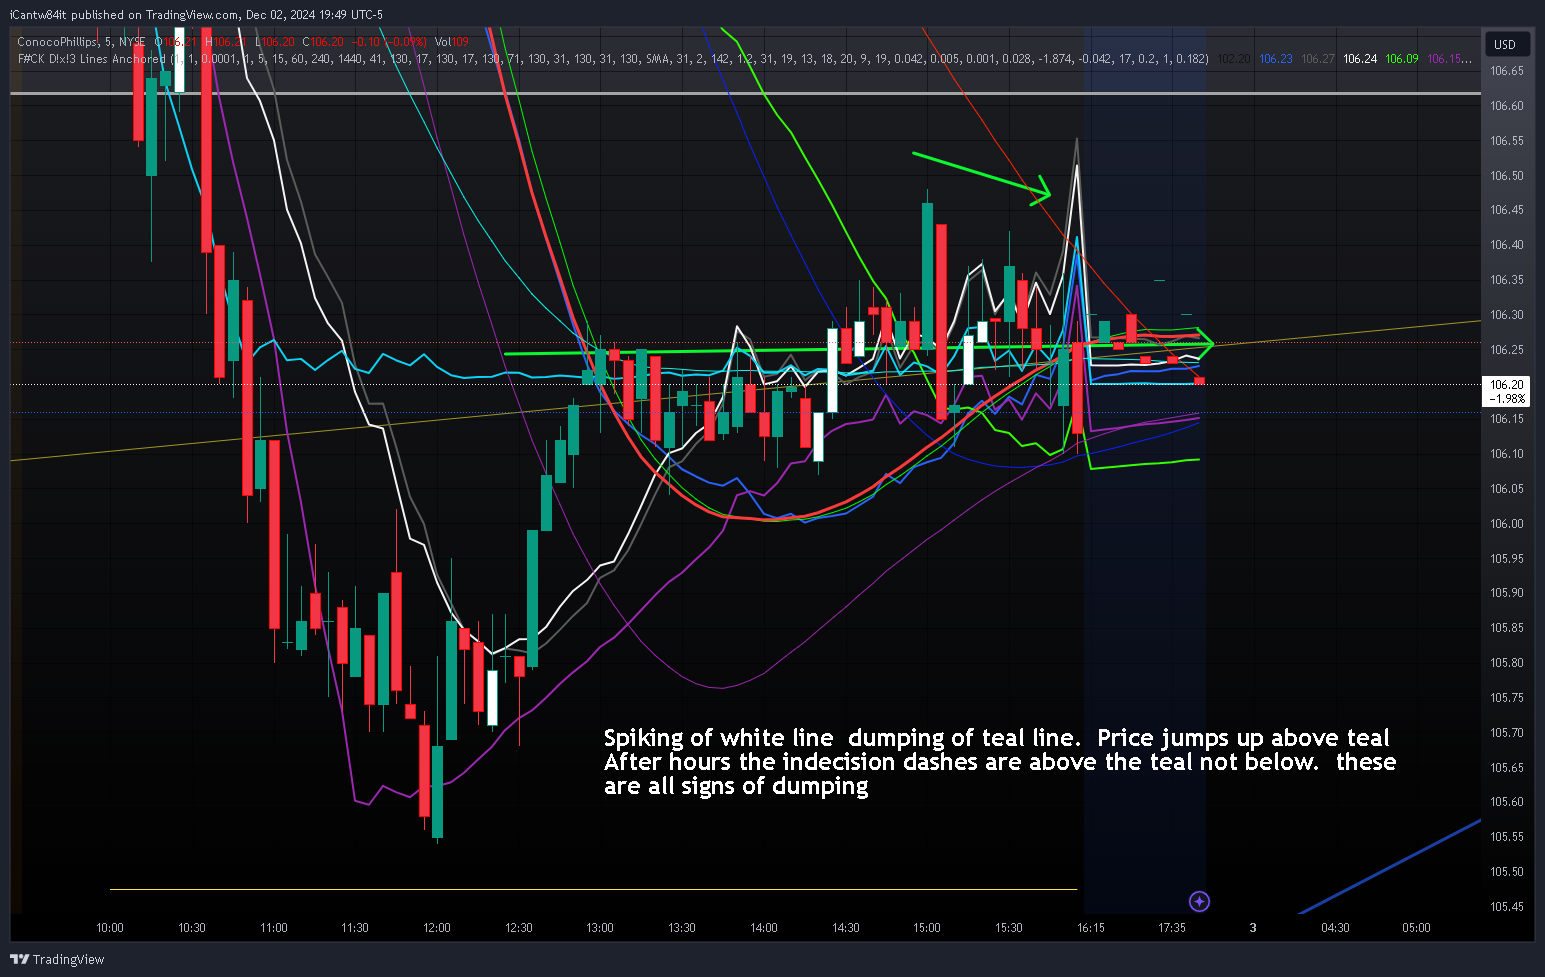Viewport: 1545px width, 977px height.
Task: Click the 17:35 label on the time axis
Action: point(1172,928)
